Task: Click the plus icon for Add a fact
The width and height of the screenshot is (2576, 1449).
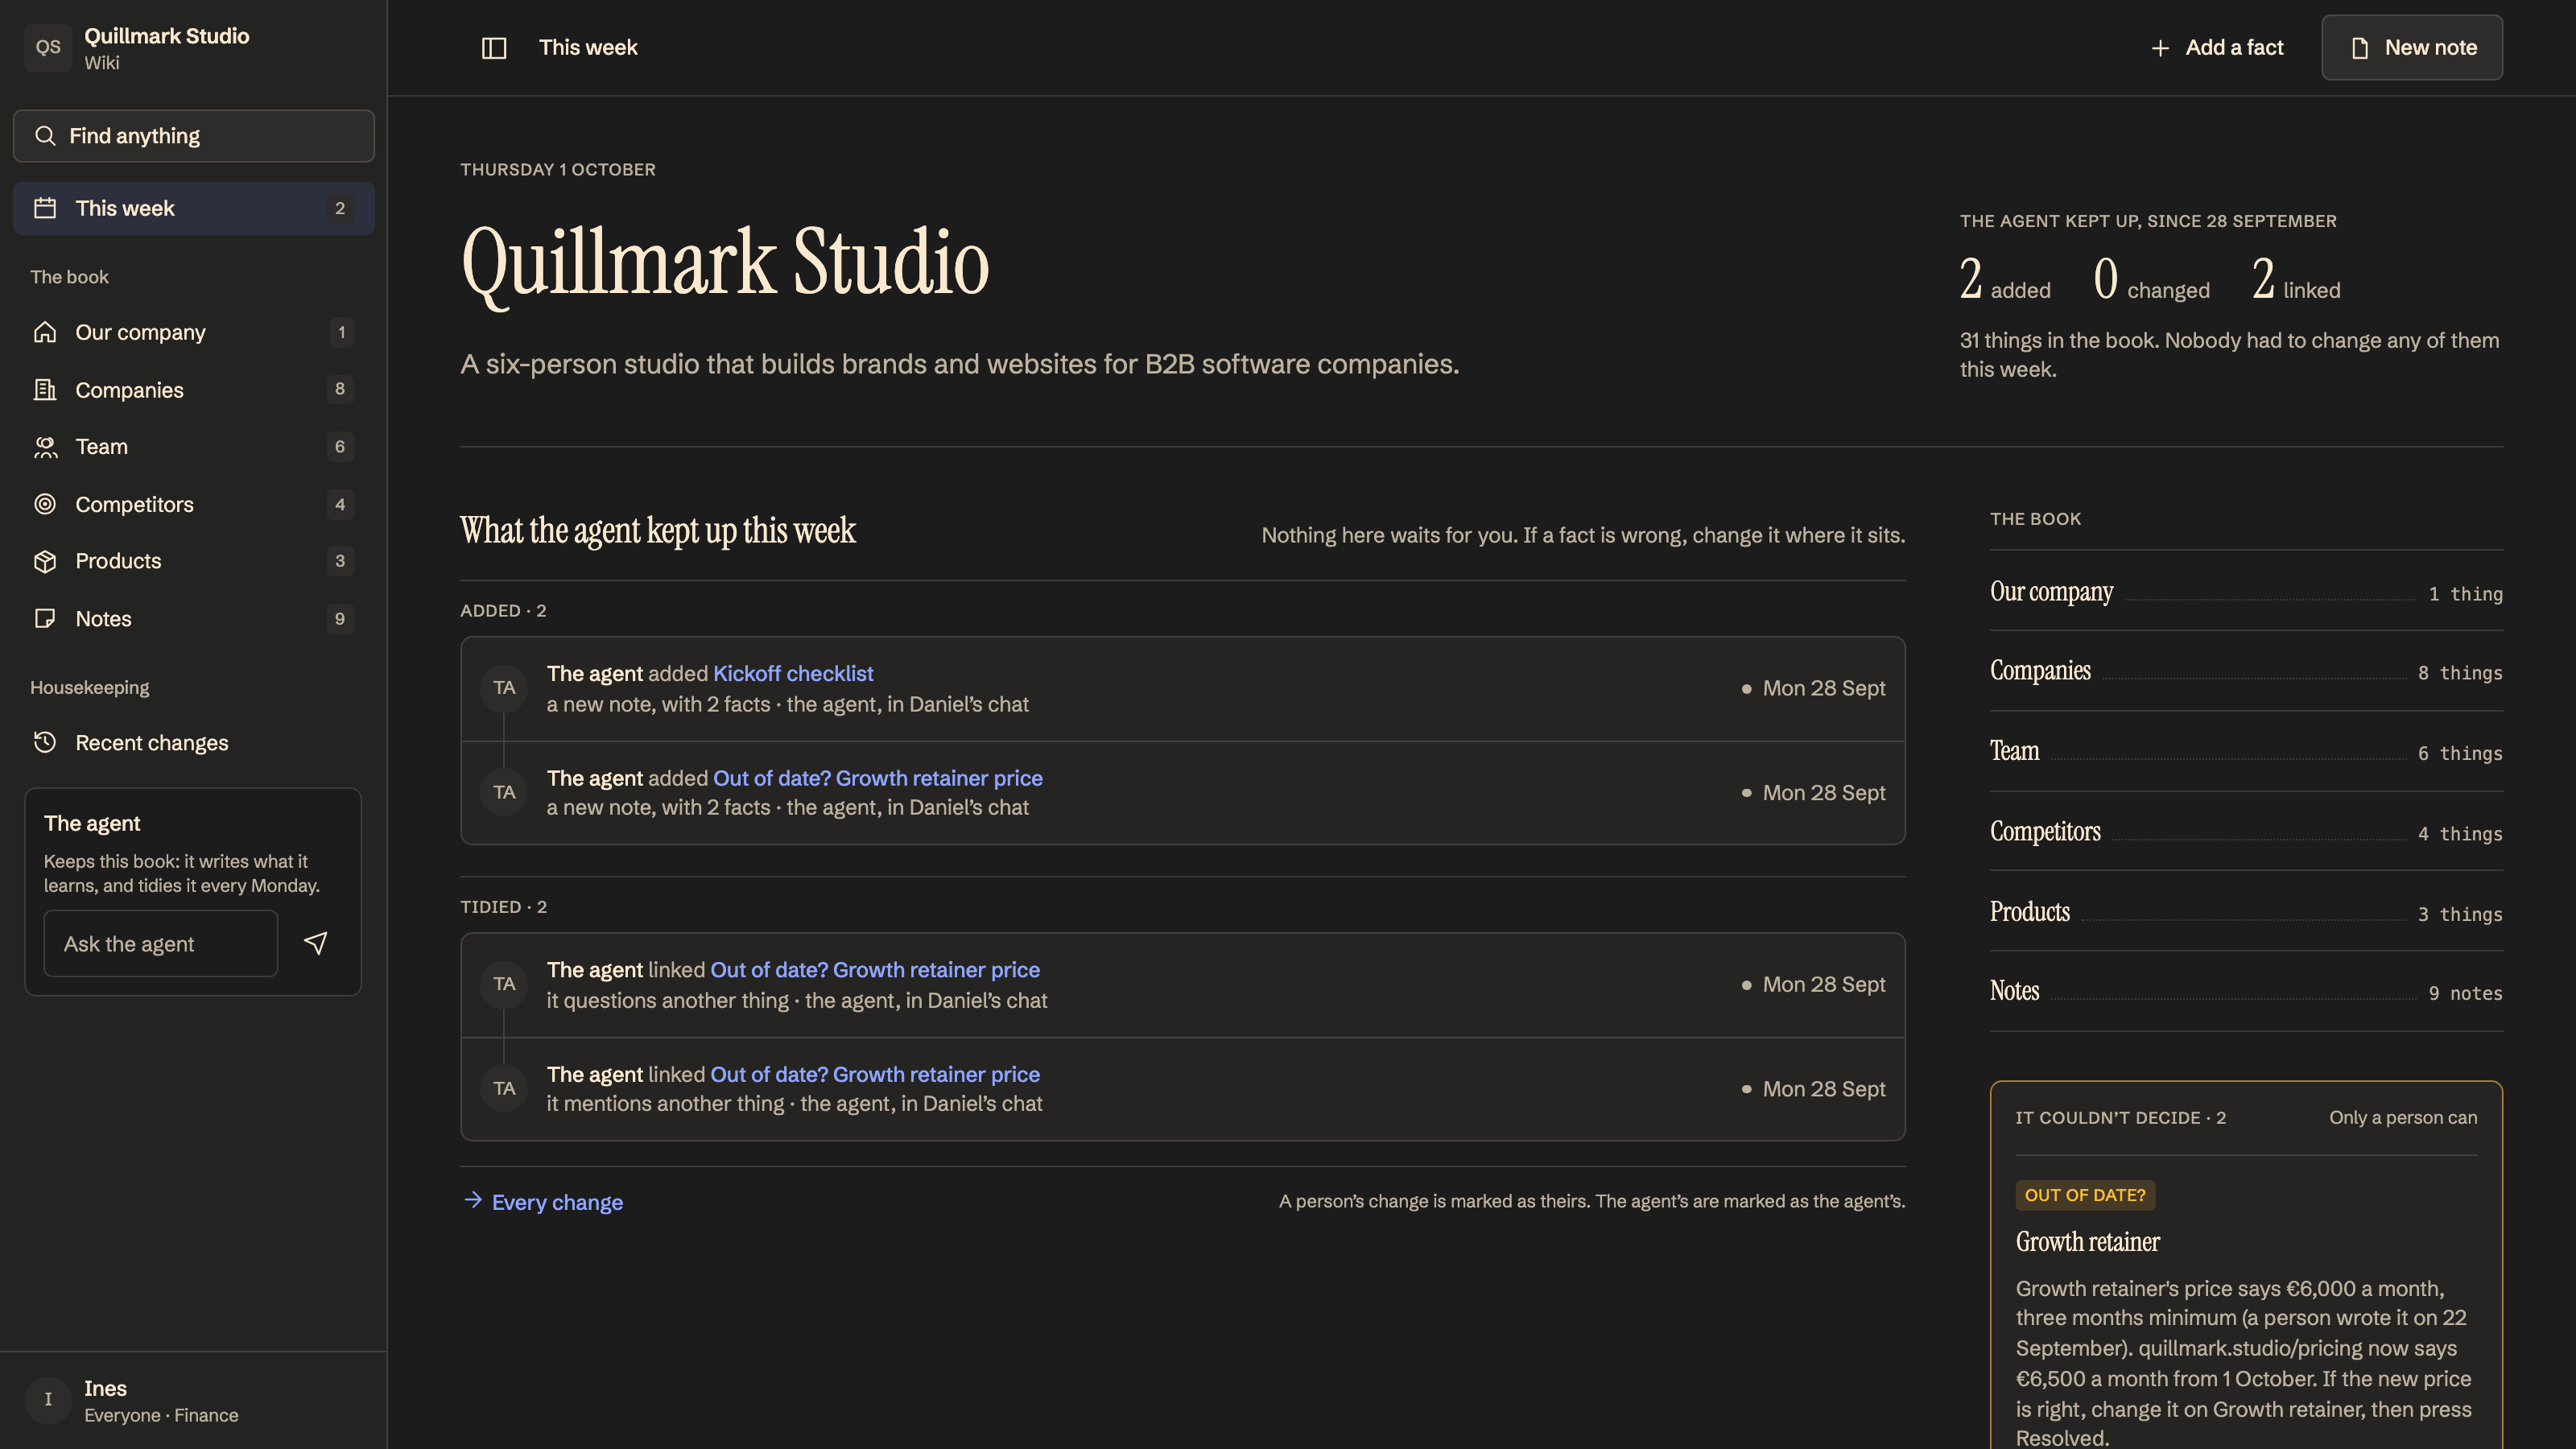Action: (x=2160, y=48)
